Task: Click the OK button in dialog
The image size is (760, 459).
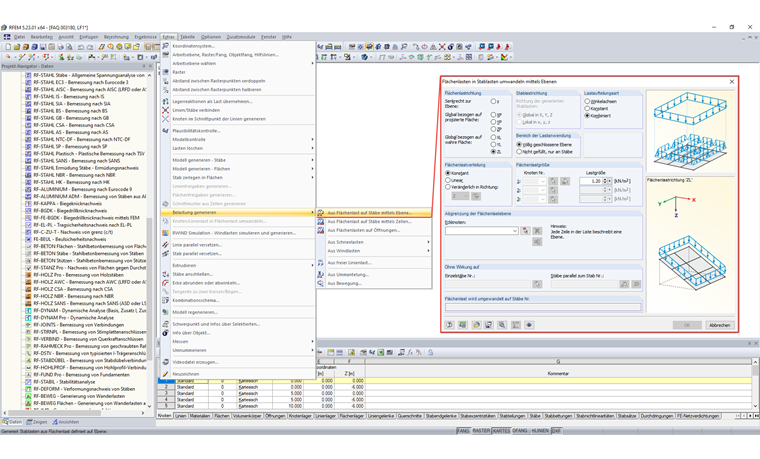Action: click(x=687, y=325)
